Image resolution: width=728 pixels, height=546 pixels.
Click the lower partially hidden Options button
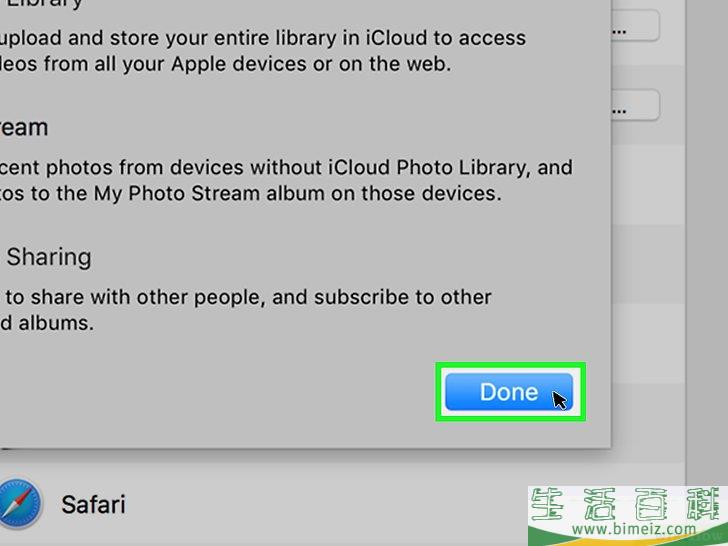(635, 105)
